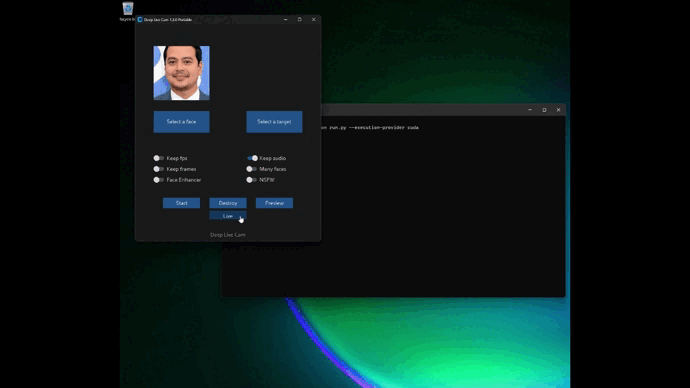Turn on the Many faces switch

[251, 169]
